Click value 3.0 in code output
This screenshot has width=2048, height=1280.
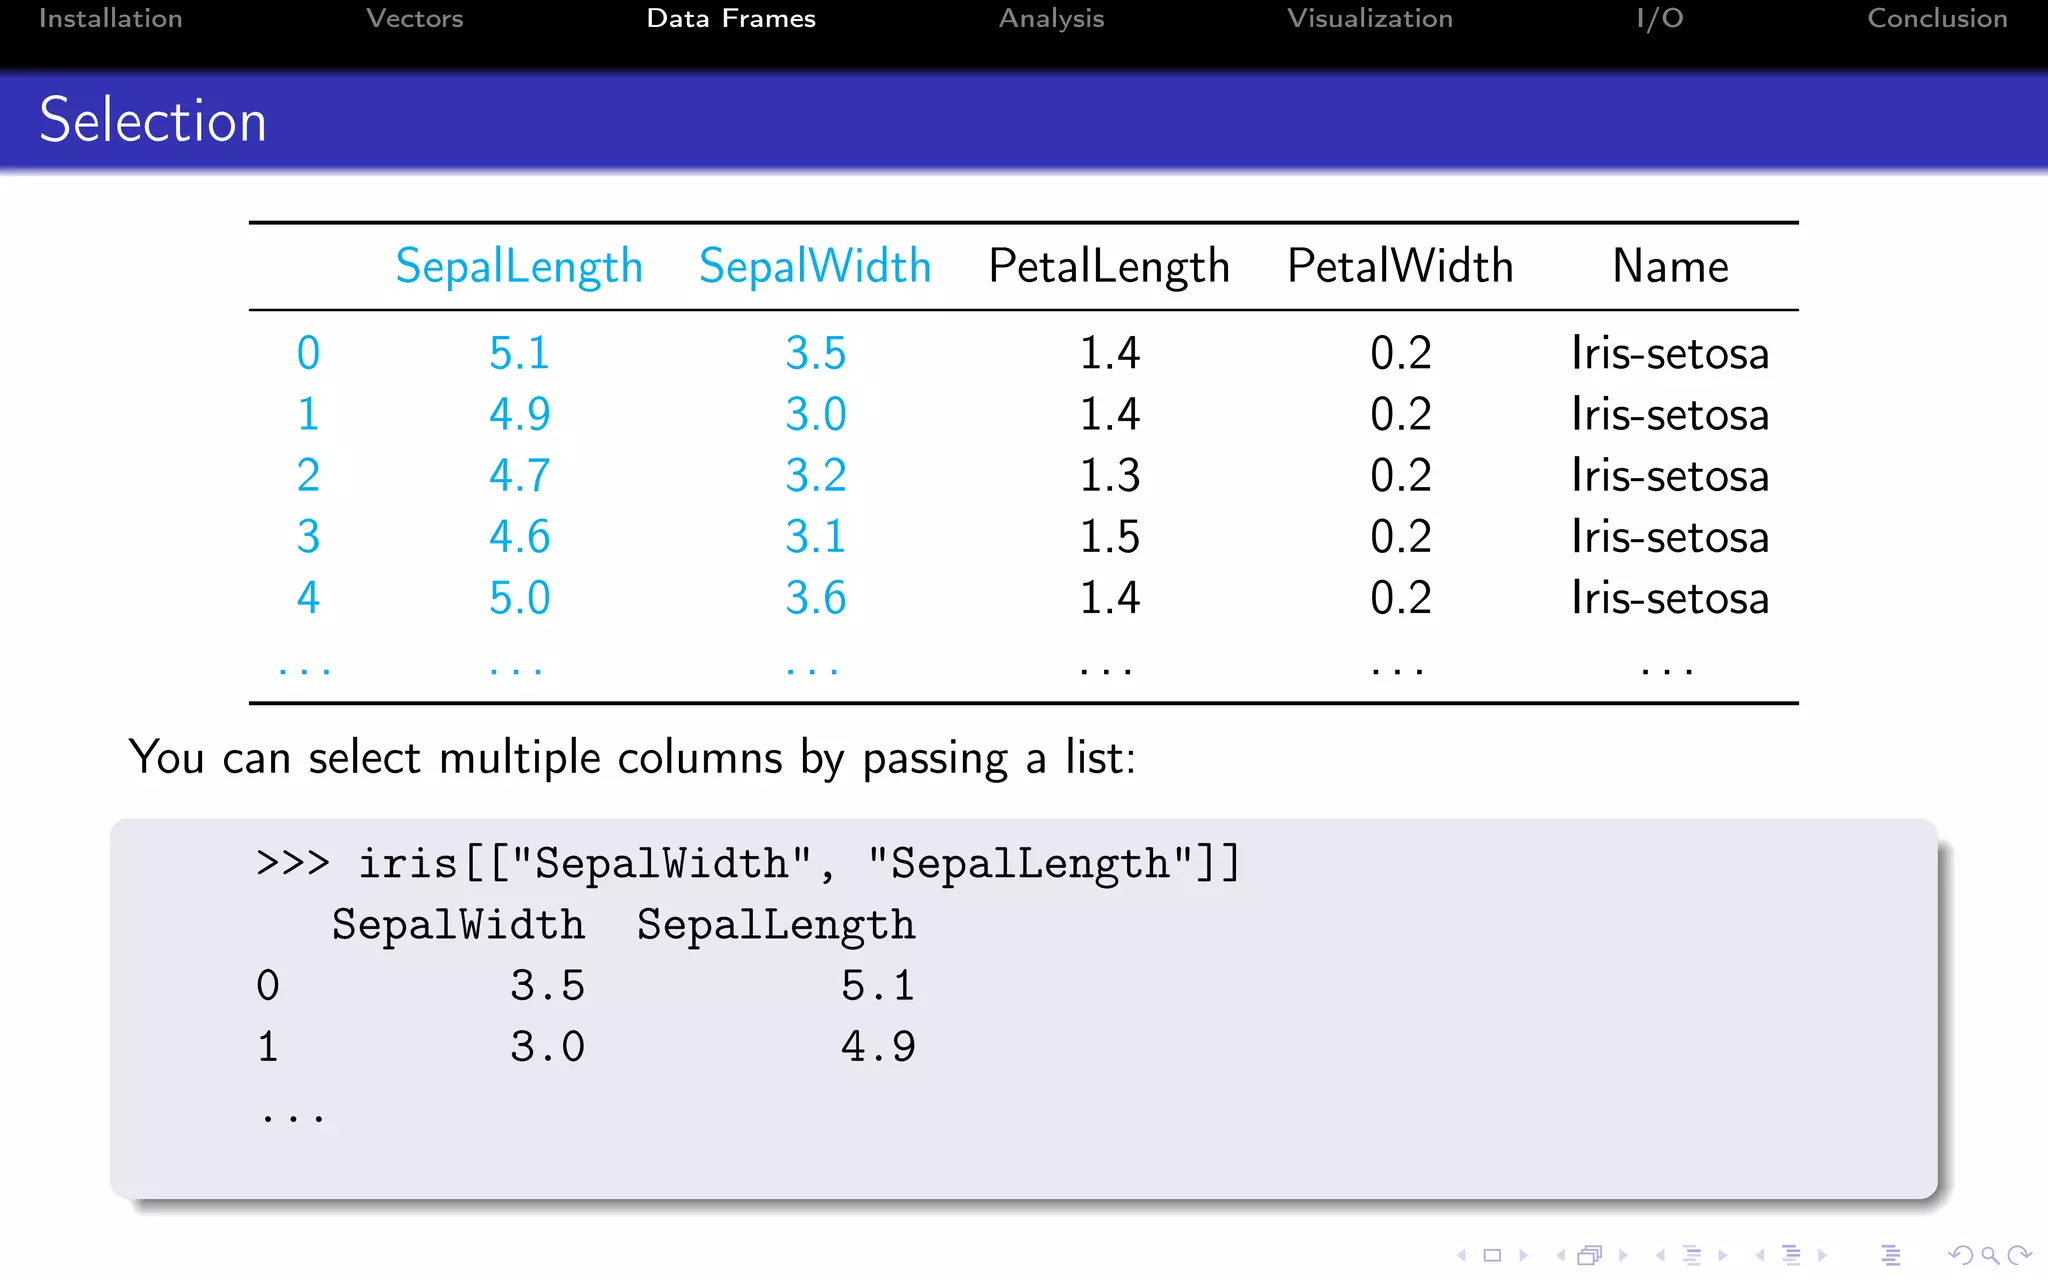pos(547,1047)
